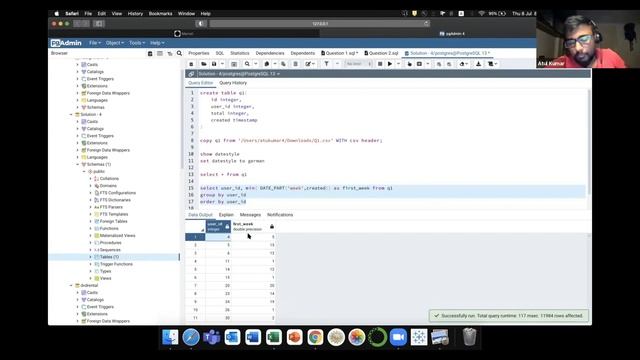Select row 1 number in results grid
640x360 pixels.
(195, 237)
